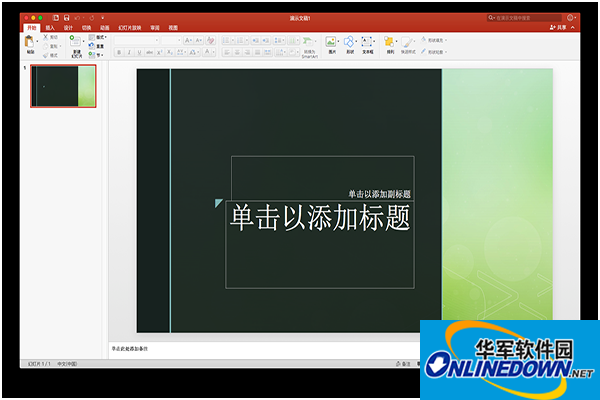Select the slide 1 thumbnail
Screen dimensions: 600x400
click(x=64, y=86)
